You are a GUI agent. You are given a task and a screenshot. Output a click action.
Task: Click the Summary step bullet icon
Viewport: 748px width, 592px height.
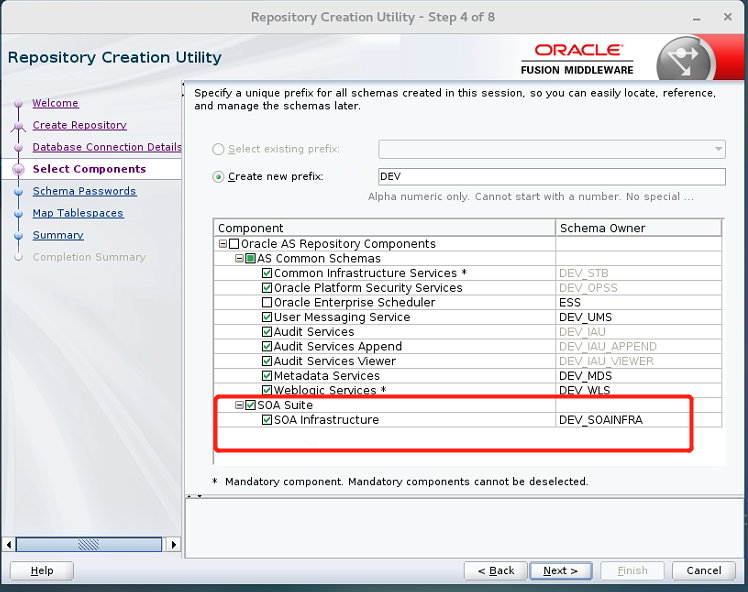point(19,235)
